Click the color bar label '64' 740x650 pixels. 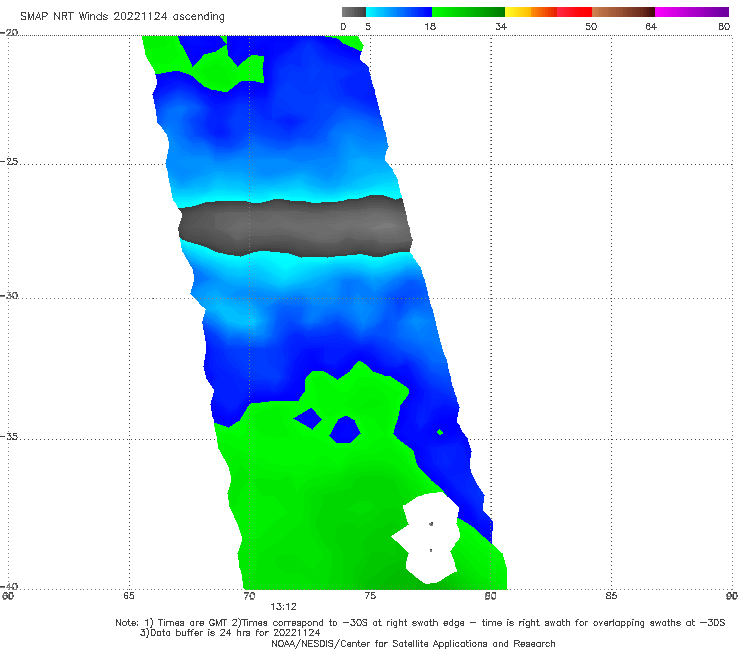[651, 27]
